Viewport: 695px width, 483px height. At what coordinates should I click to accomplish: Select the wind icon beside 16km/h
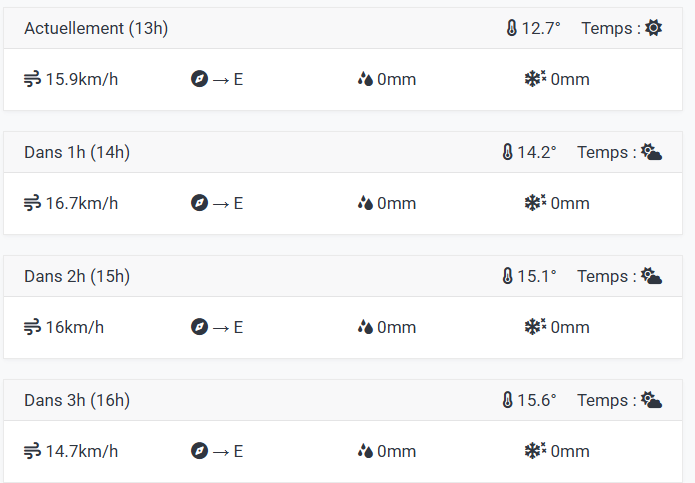32,327
